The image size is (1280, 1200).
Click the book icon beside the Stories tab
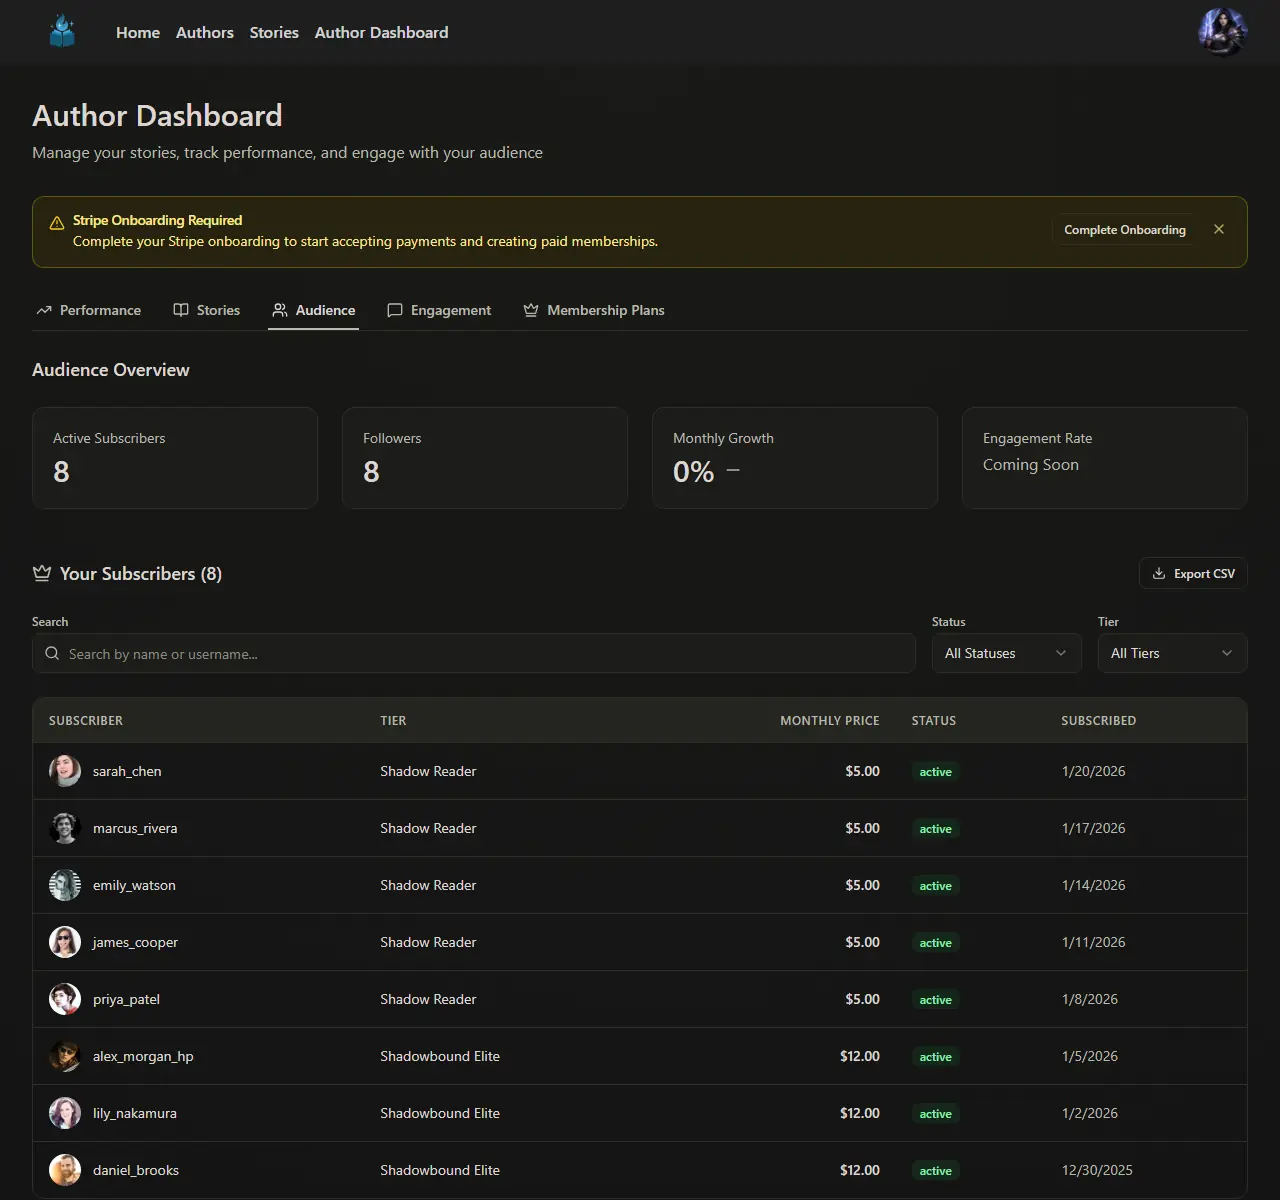[181, 310]
